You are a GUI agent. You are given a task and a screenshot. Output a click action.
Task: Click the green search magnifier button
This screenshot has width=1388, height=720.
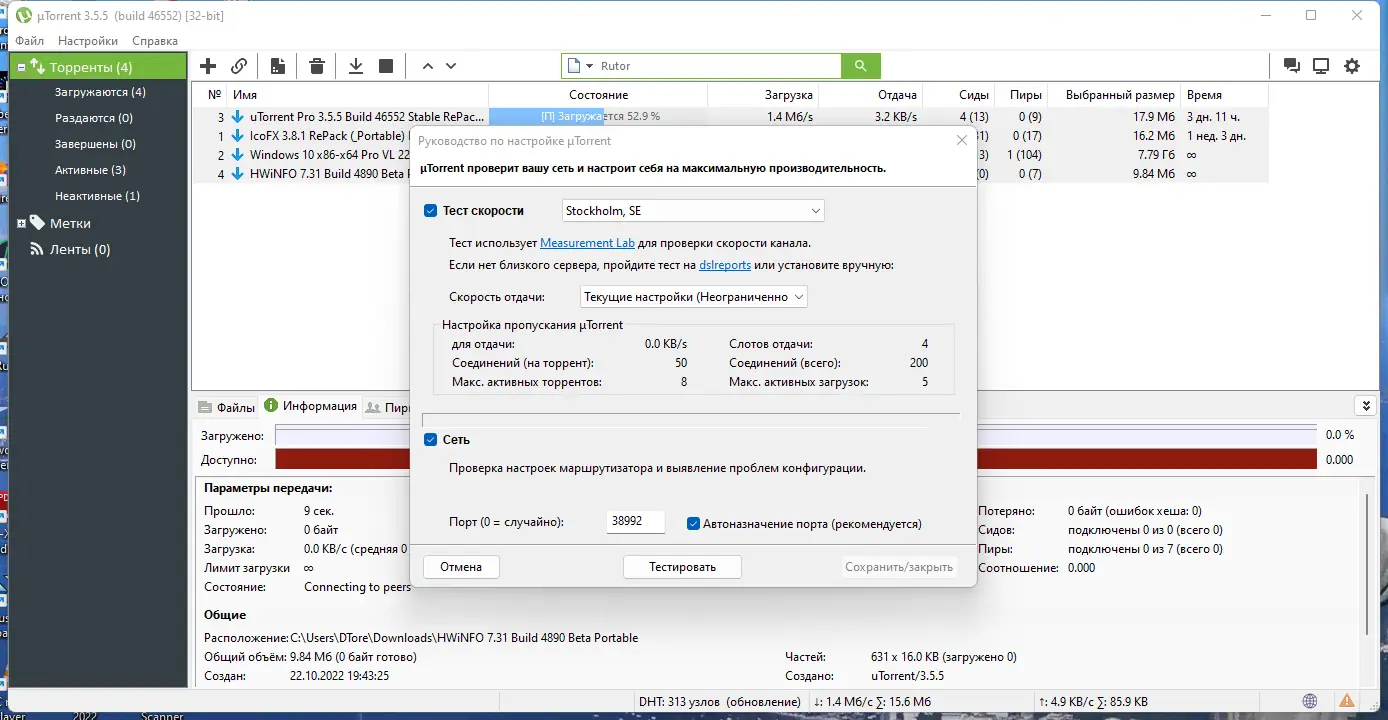[x=861, y=66]
